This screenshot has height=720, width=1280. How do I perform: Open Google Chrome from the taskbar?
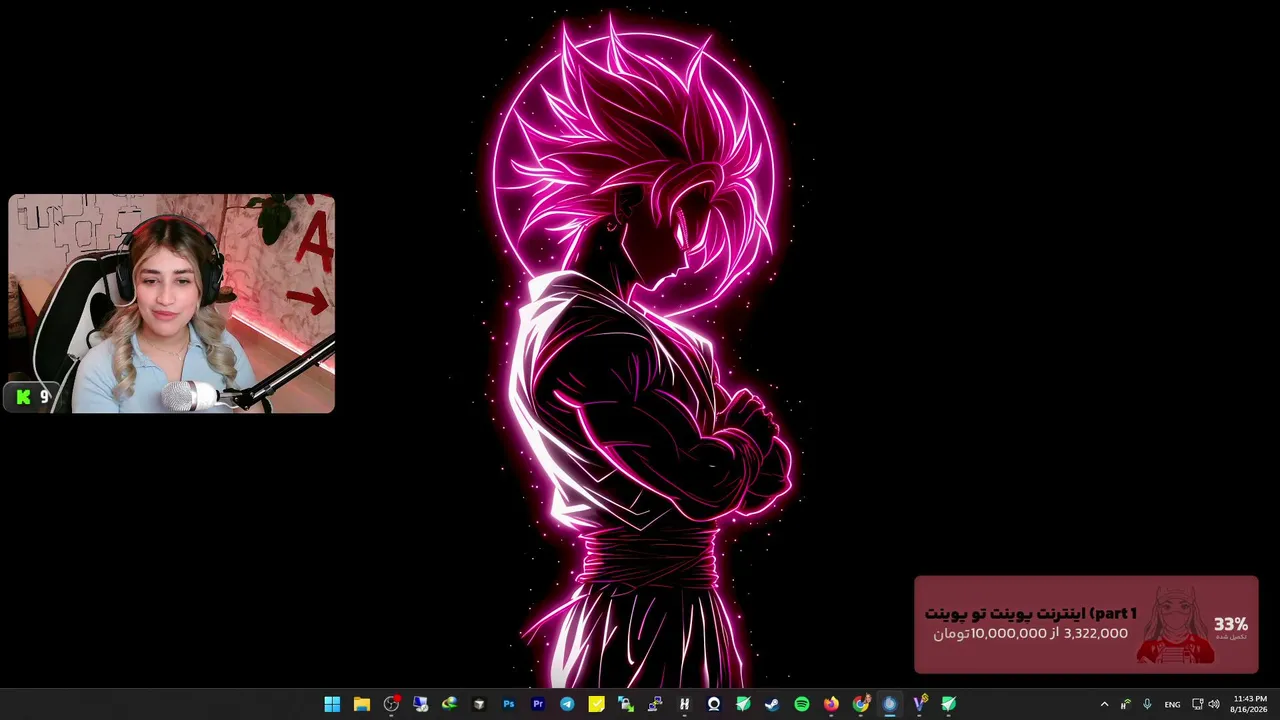pyautogui.click(x=861, y=704)
